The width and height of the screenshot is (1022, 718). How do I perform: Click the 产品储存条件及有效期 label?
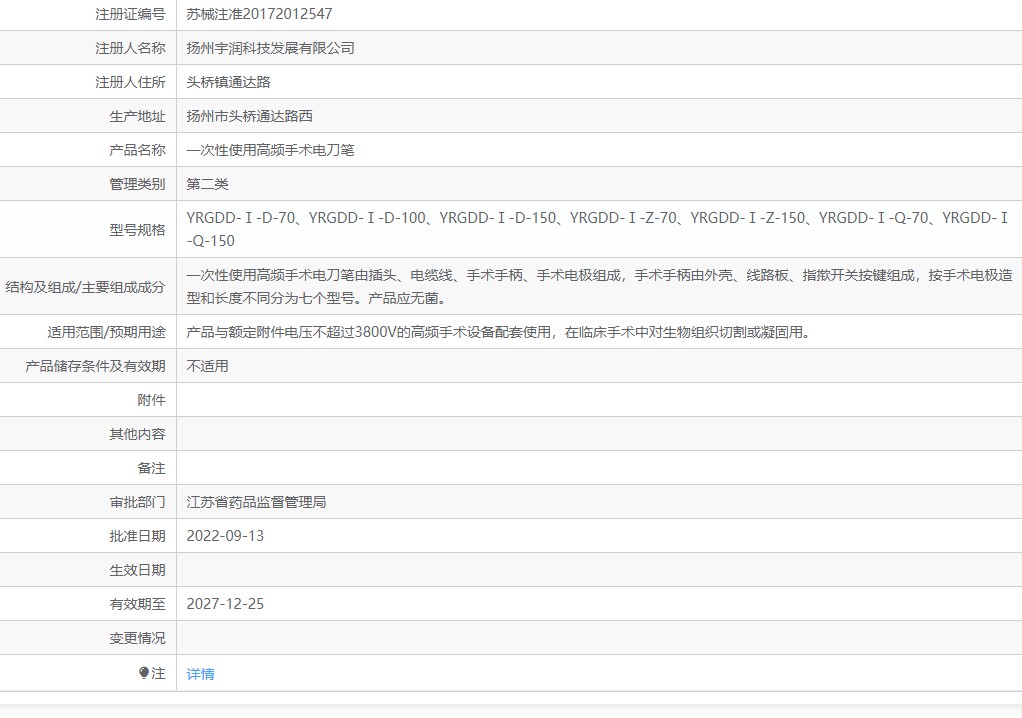[x=95, y=366]
